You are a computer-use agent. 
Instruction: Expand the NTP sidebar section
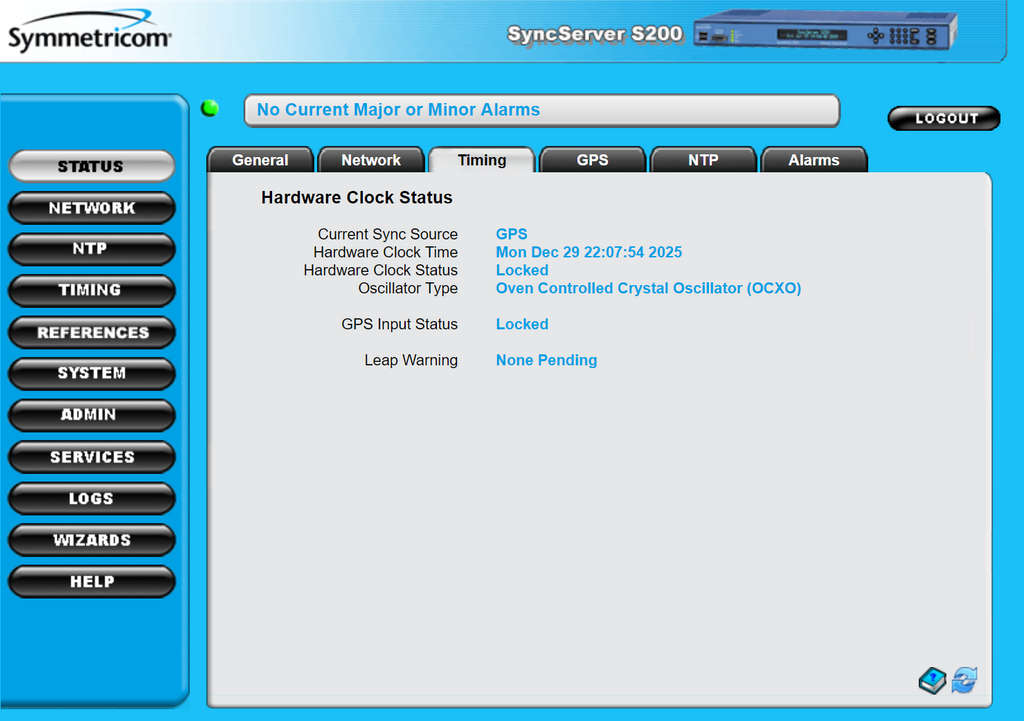(x=92, y=249)
